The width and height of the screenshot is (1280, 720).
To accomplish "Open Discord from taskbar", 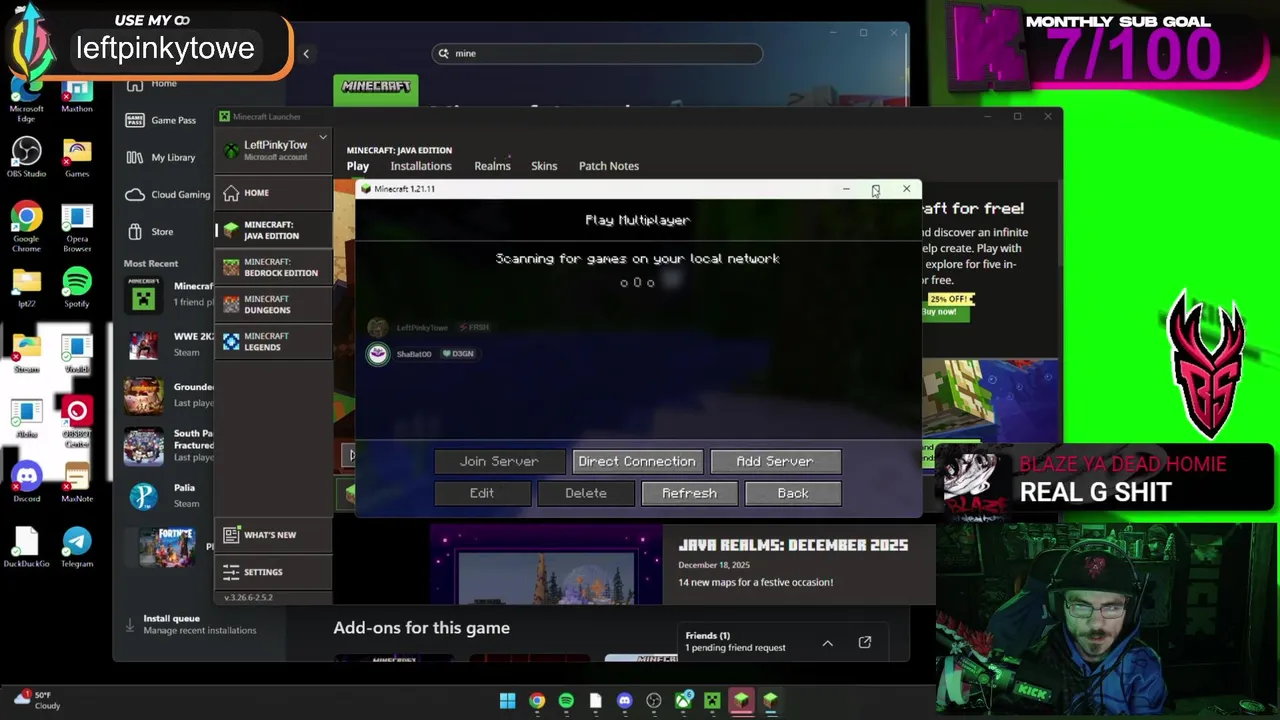I will tap(625, 701).
